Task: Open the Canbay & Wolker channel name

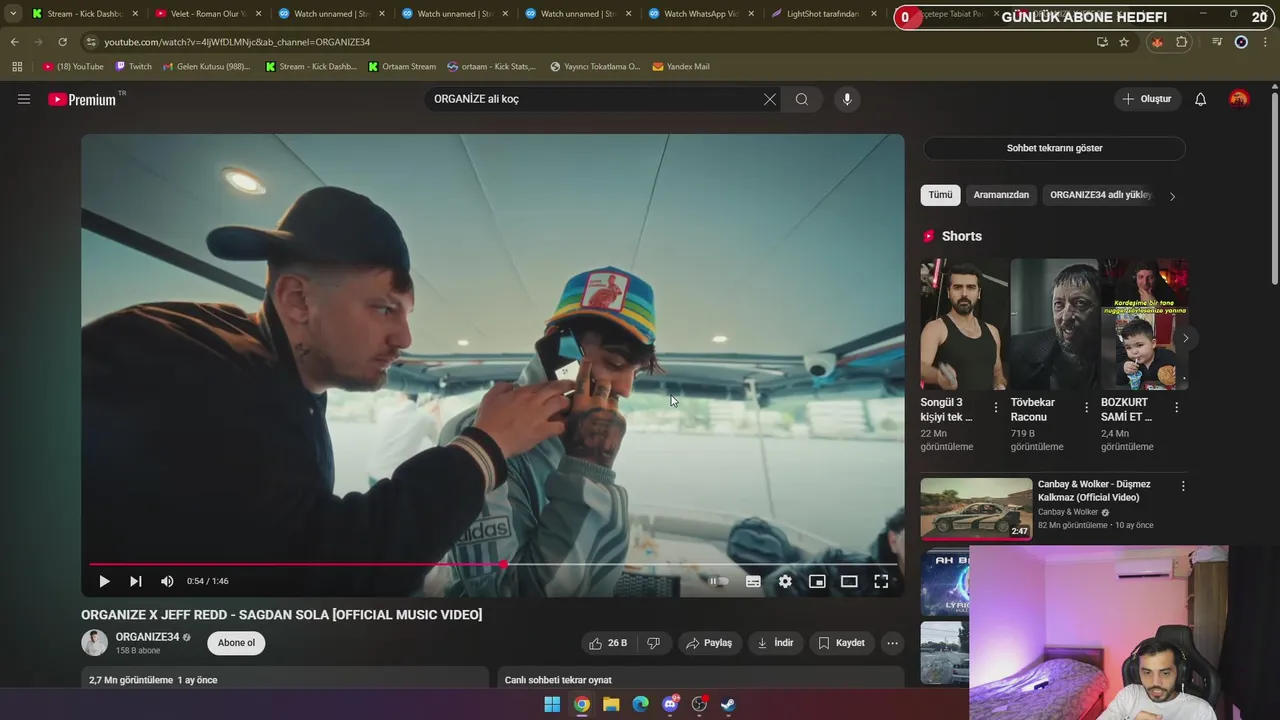Action: (1068, 512)
